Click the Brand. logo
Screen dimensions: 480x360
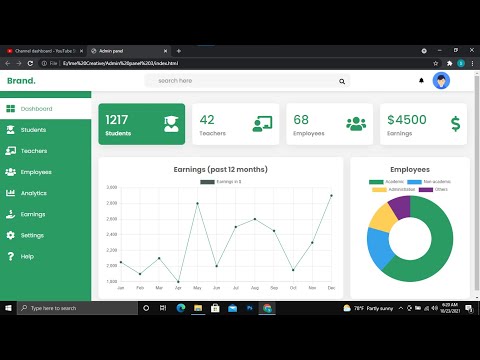(21, 81)
